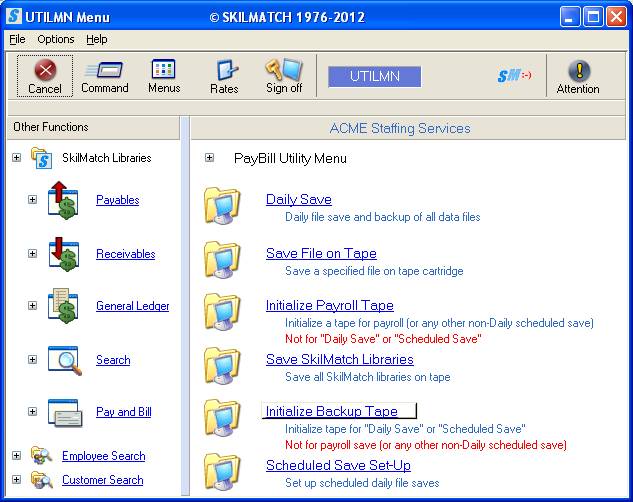Click 'Not for "Daily Save" or "Scheduled Save"' warning
Image resolution: width=633 pixels, height=502 pixels.
(383, 339)
